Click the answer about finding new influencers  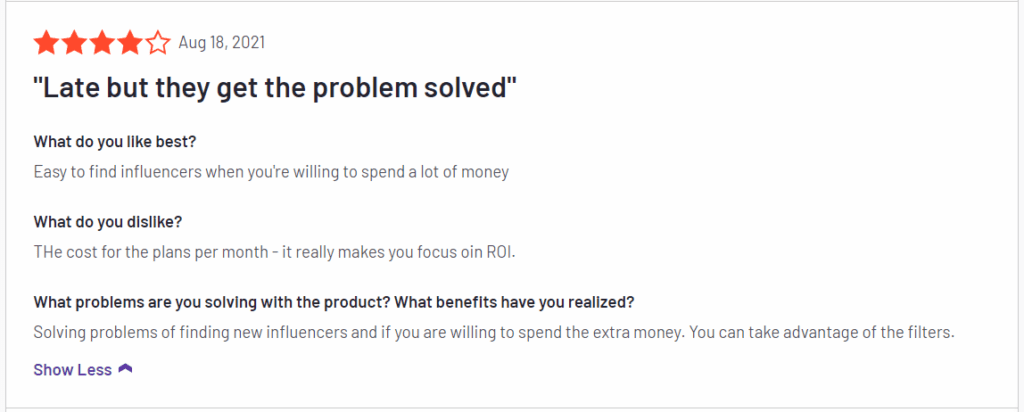(x=494, y=332)
